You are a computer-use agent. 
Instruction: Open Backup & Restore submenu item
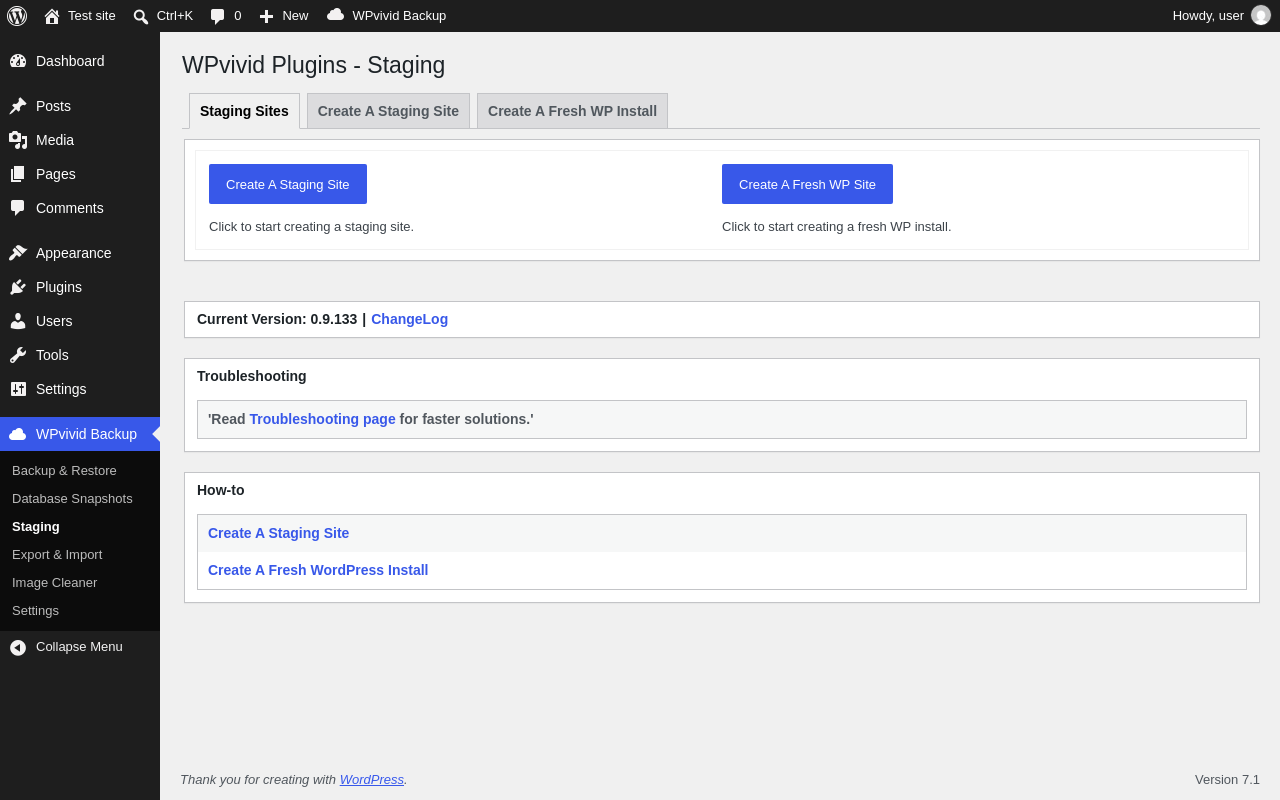[64, 470]
